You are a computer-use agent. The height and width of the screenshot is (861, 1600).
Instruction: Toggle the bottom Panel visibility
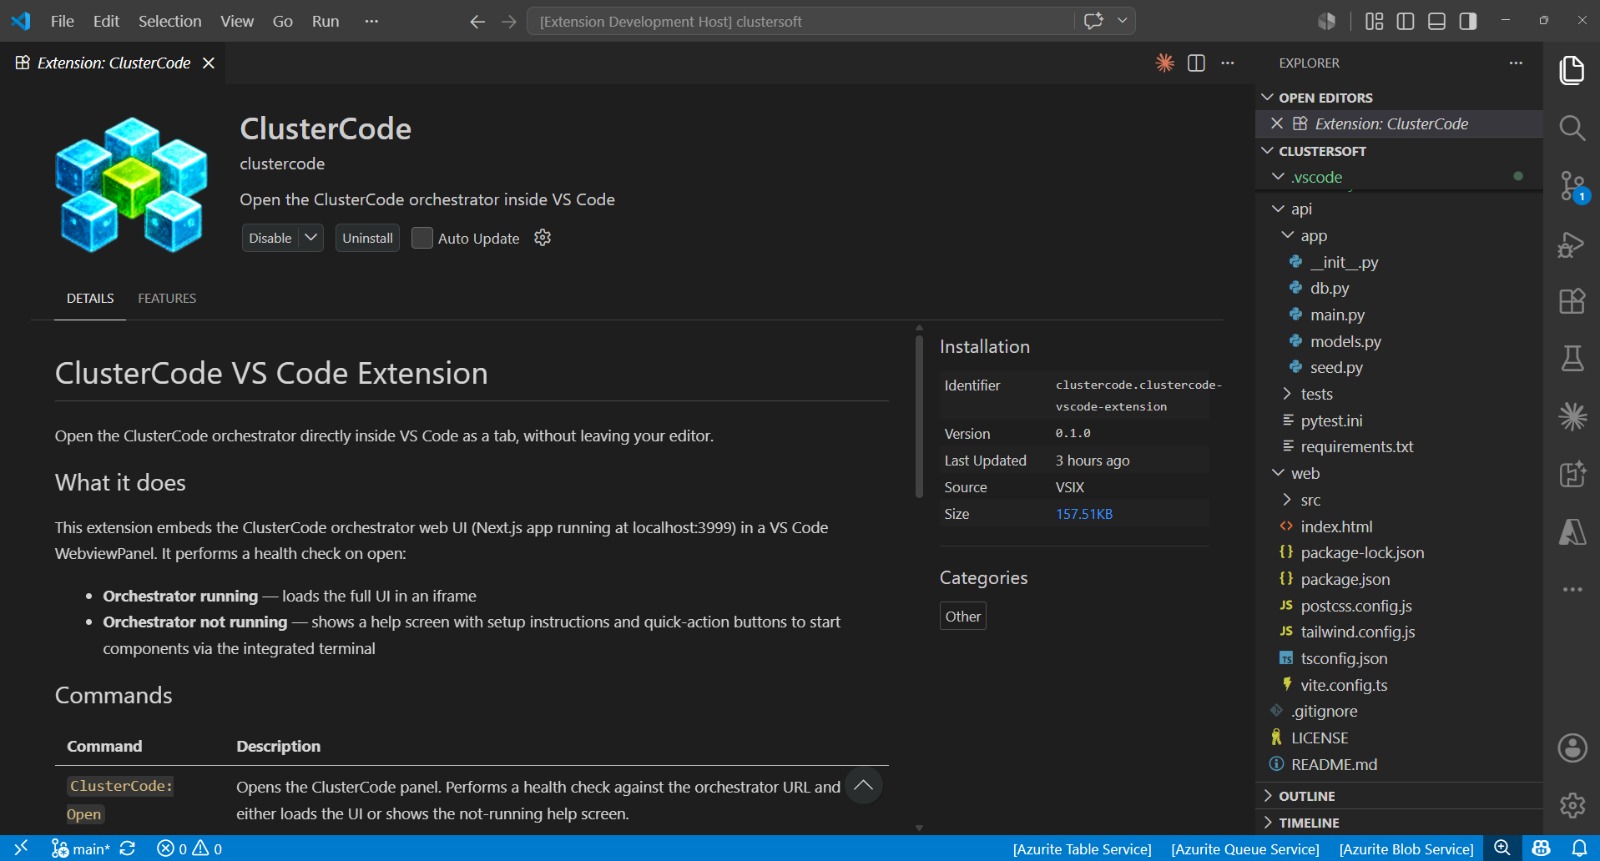[1437, 21]
